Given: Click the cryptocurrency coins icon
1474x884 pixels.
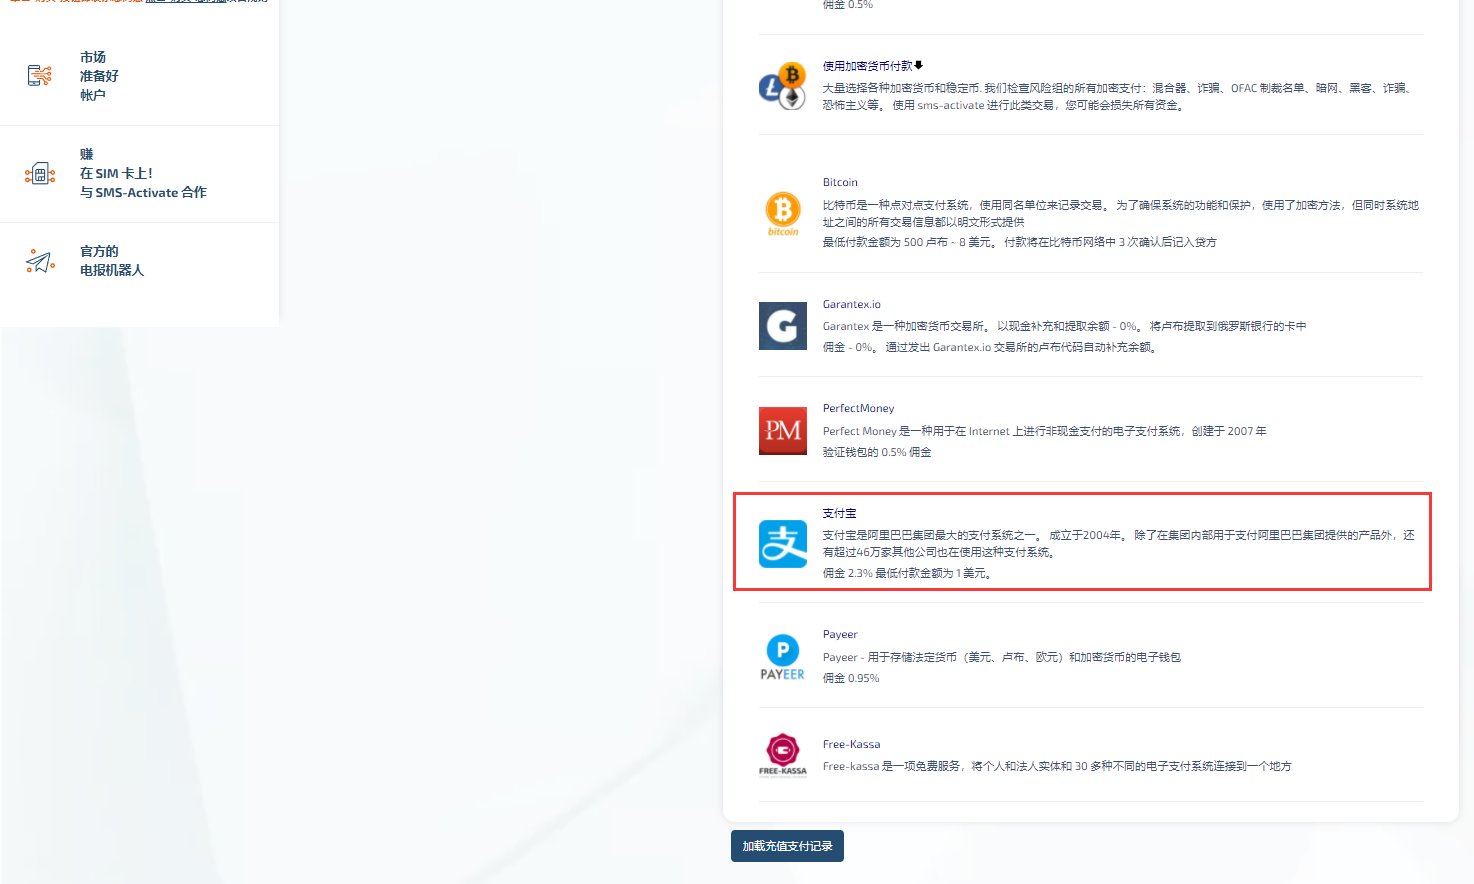Looking at the screenshot, I should tap(781, 88).
